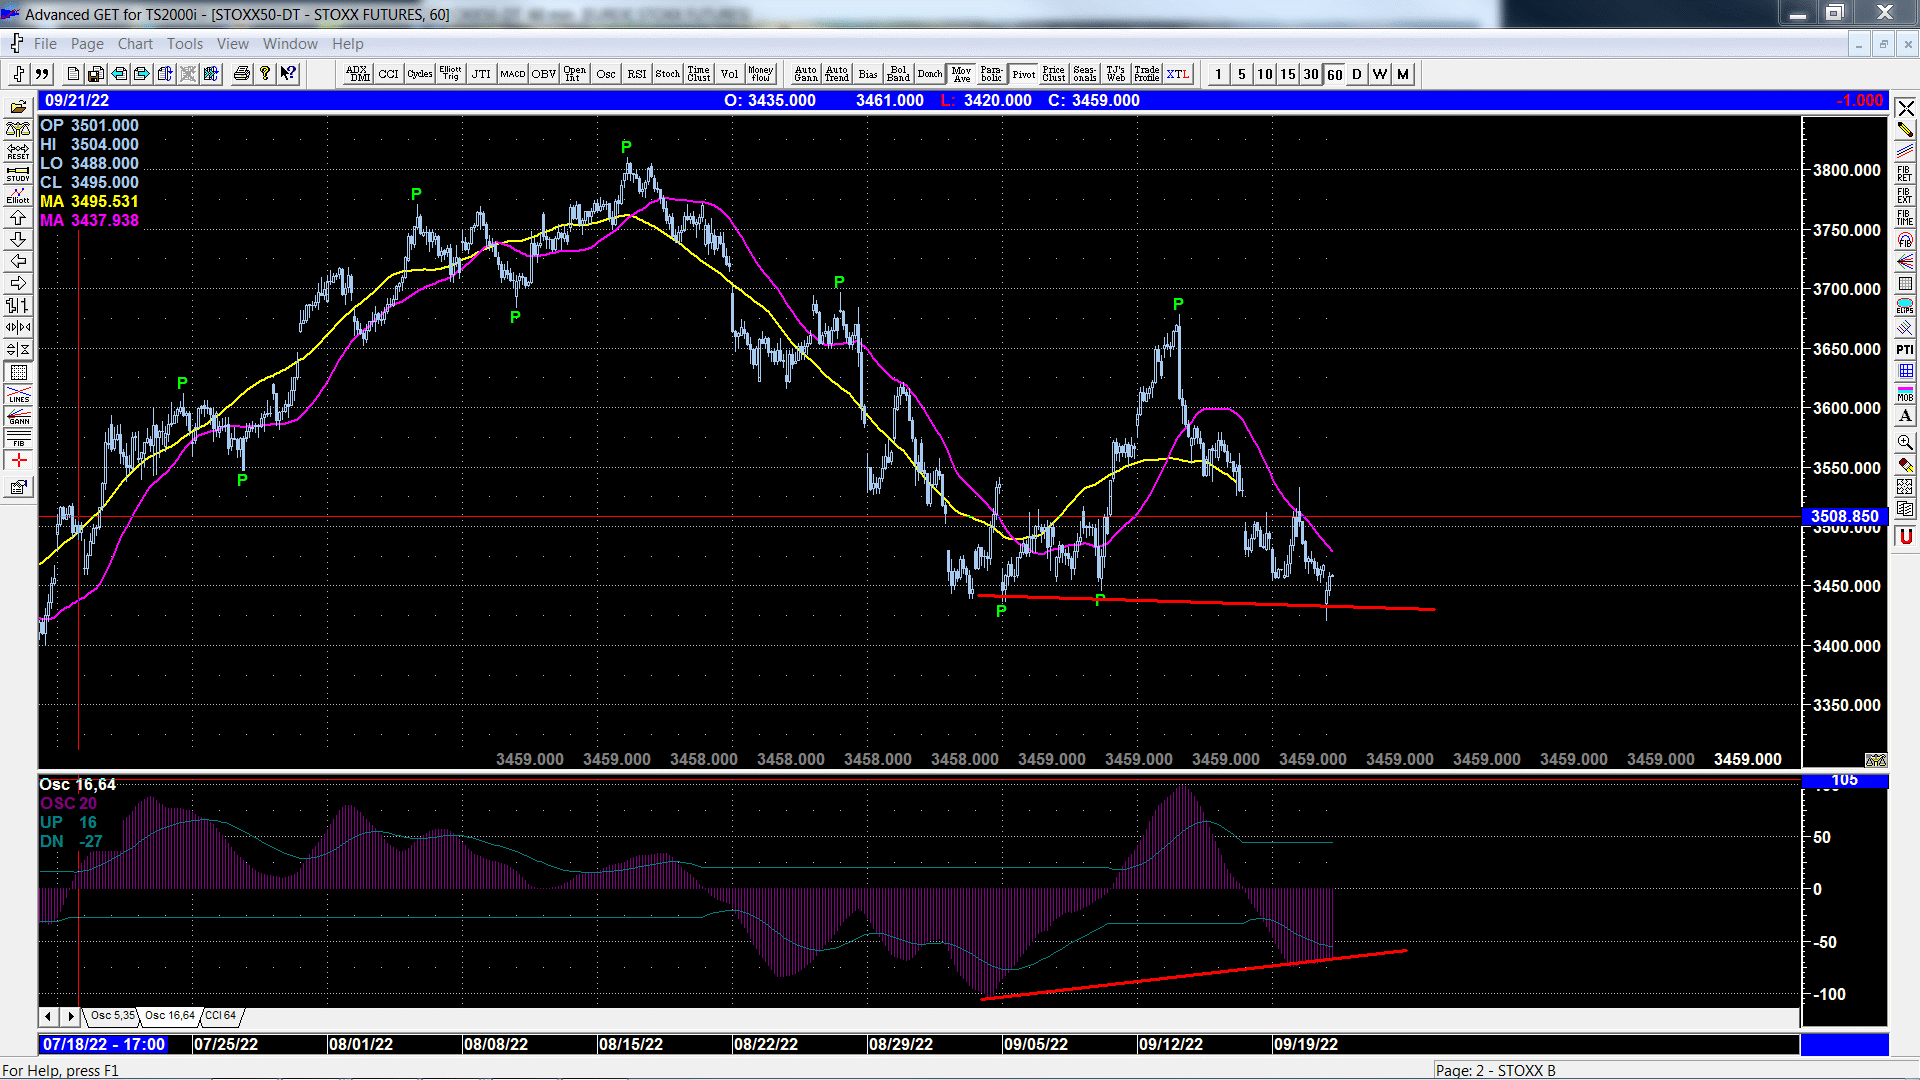Click the Money flow study button
Screen dimensions: 1920x1080
pos(761,74)
